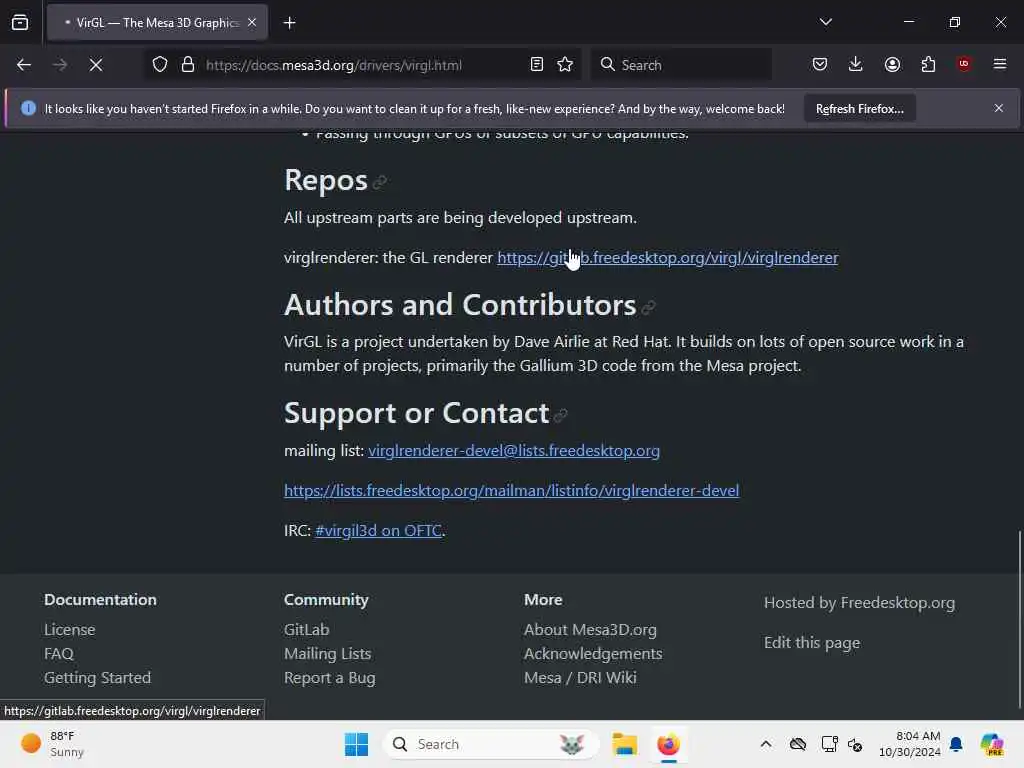Screen dimensions: 1024x768
Task: Open the Firefox View (recent browsing) icon
Action: 20,22
